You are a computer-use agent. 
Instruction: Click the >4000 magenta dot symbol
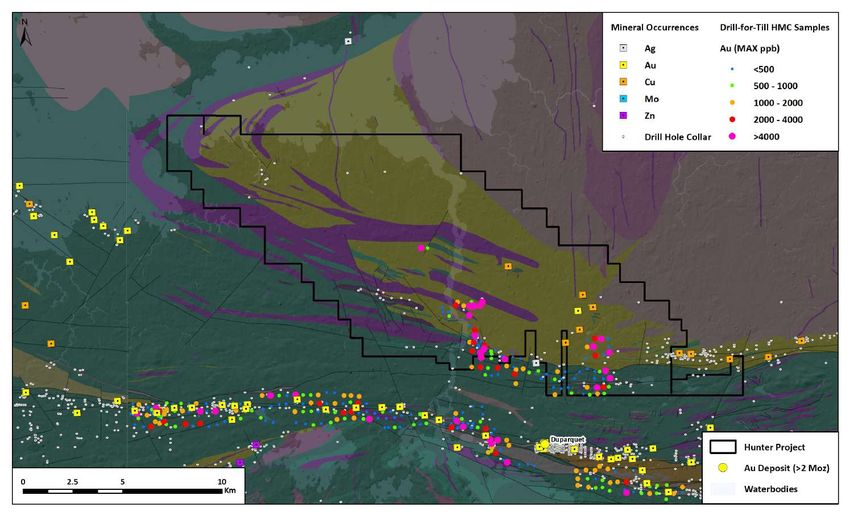pyautogui.click(x=732, y=137)
